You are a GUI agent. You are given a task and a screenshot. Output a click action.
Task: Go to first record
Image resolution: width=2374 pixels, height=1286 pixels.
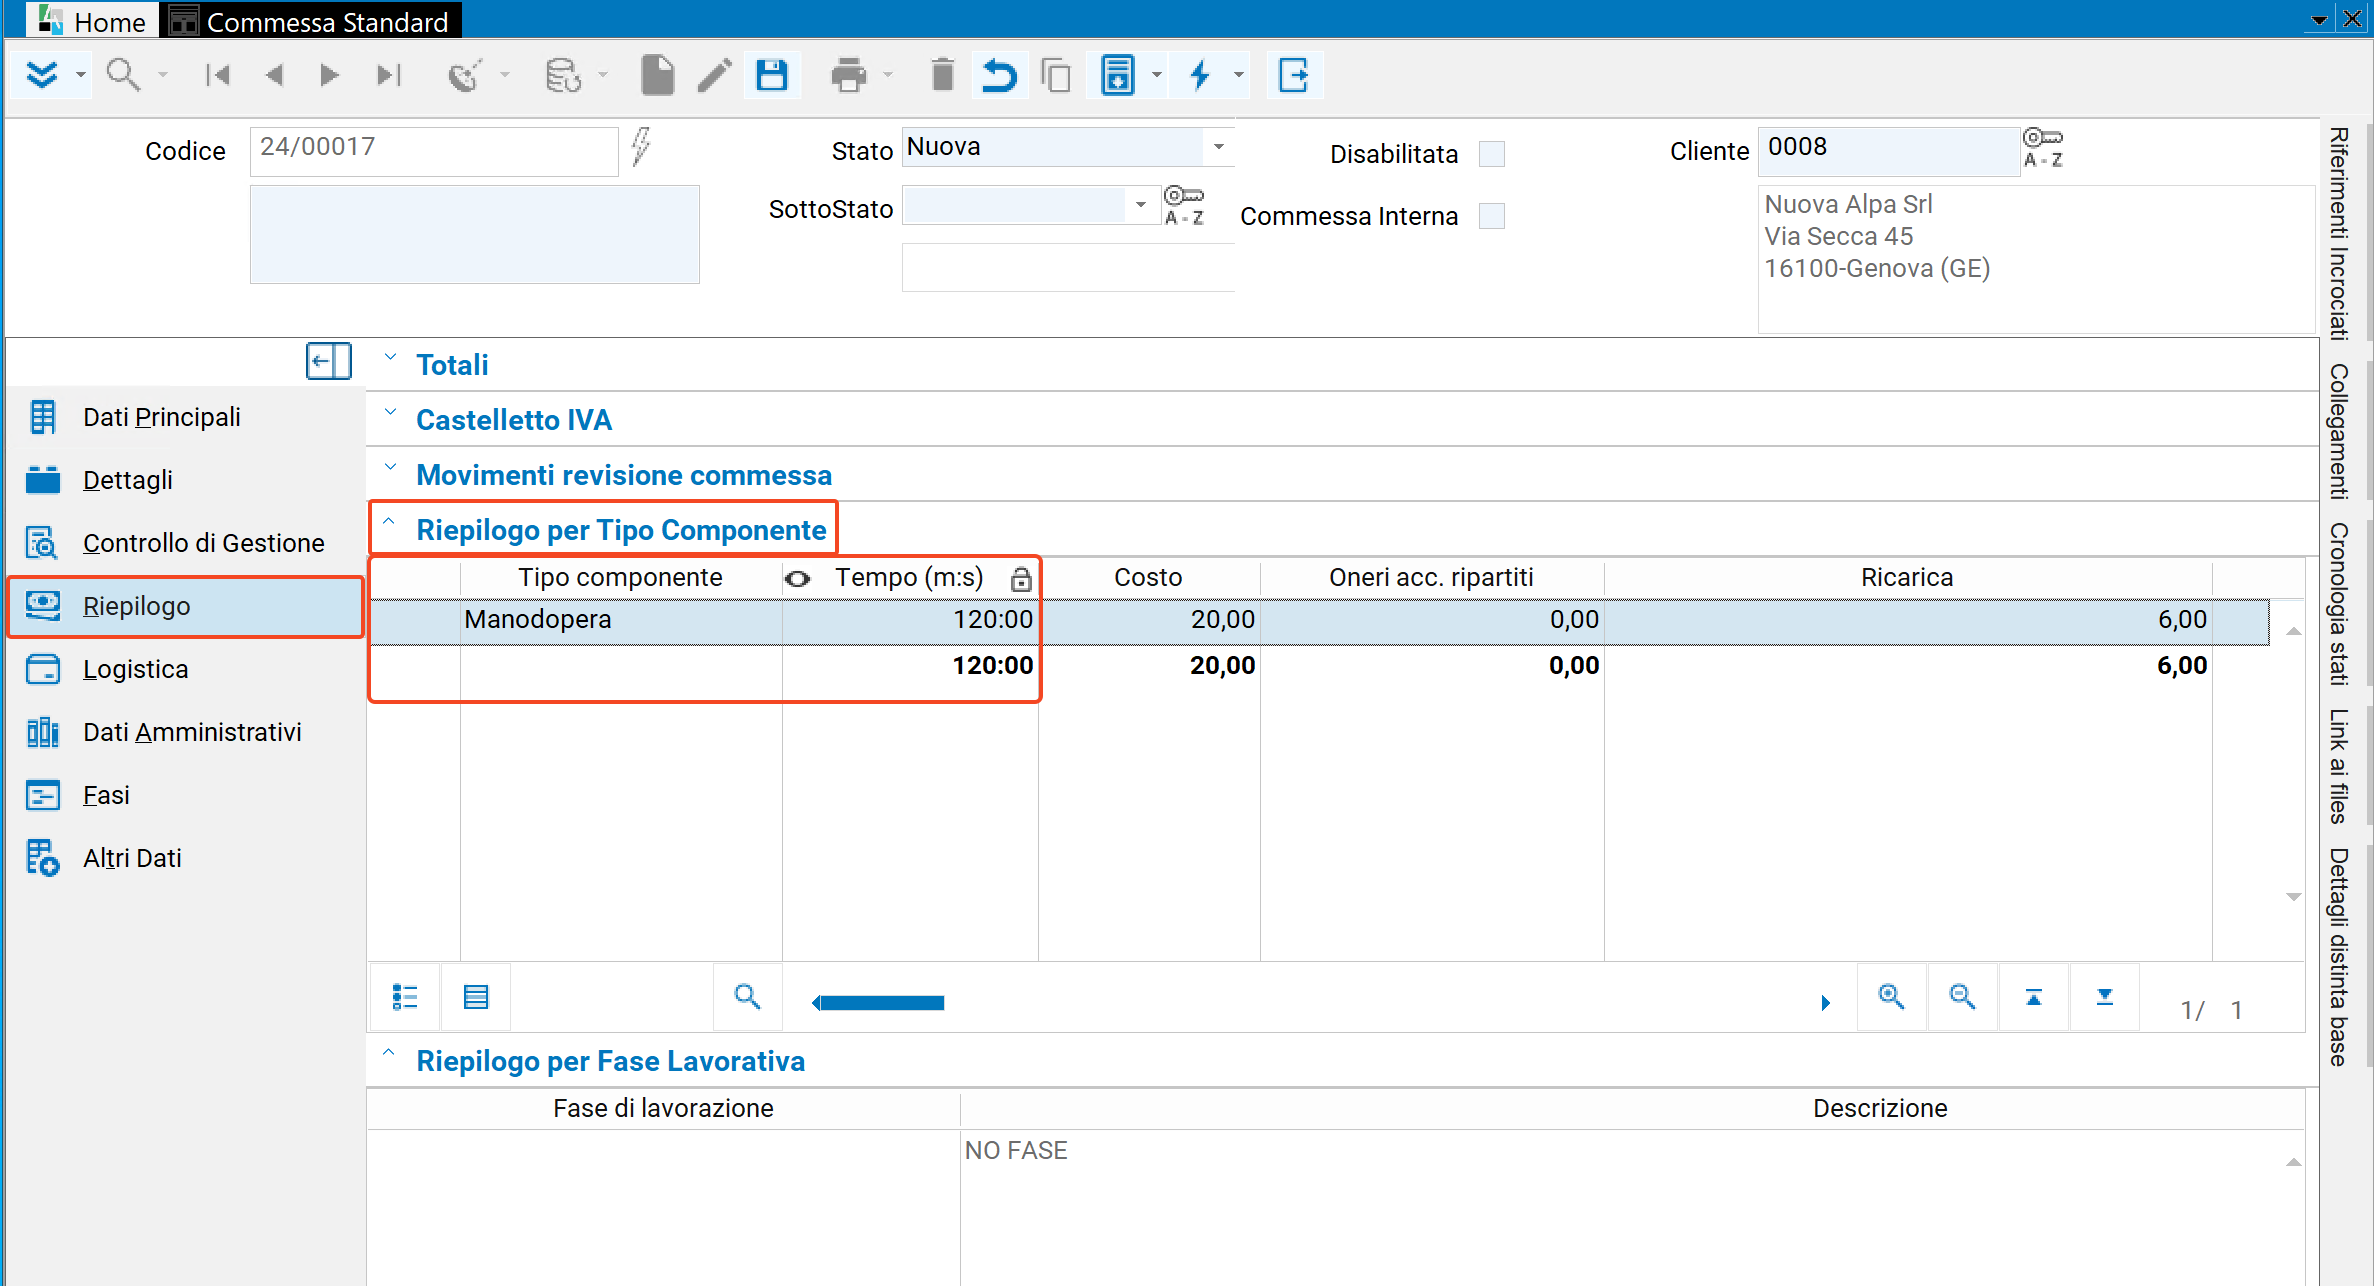(217, 75)
